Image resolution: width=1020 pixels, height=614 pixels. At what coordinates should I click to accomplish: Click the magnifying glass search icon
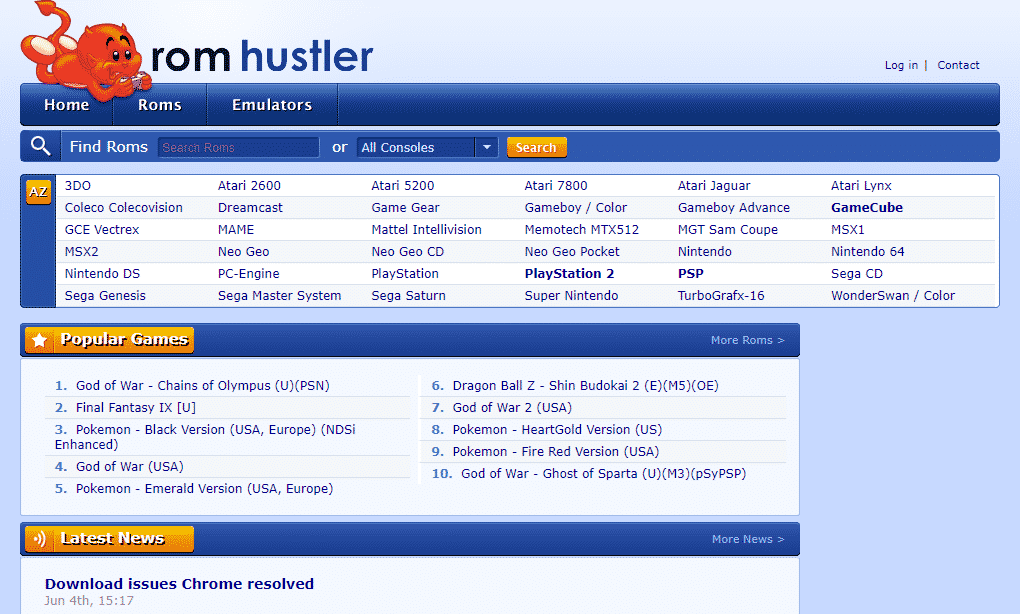(x=40, y=146)
